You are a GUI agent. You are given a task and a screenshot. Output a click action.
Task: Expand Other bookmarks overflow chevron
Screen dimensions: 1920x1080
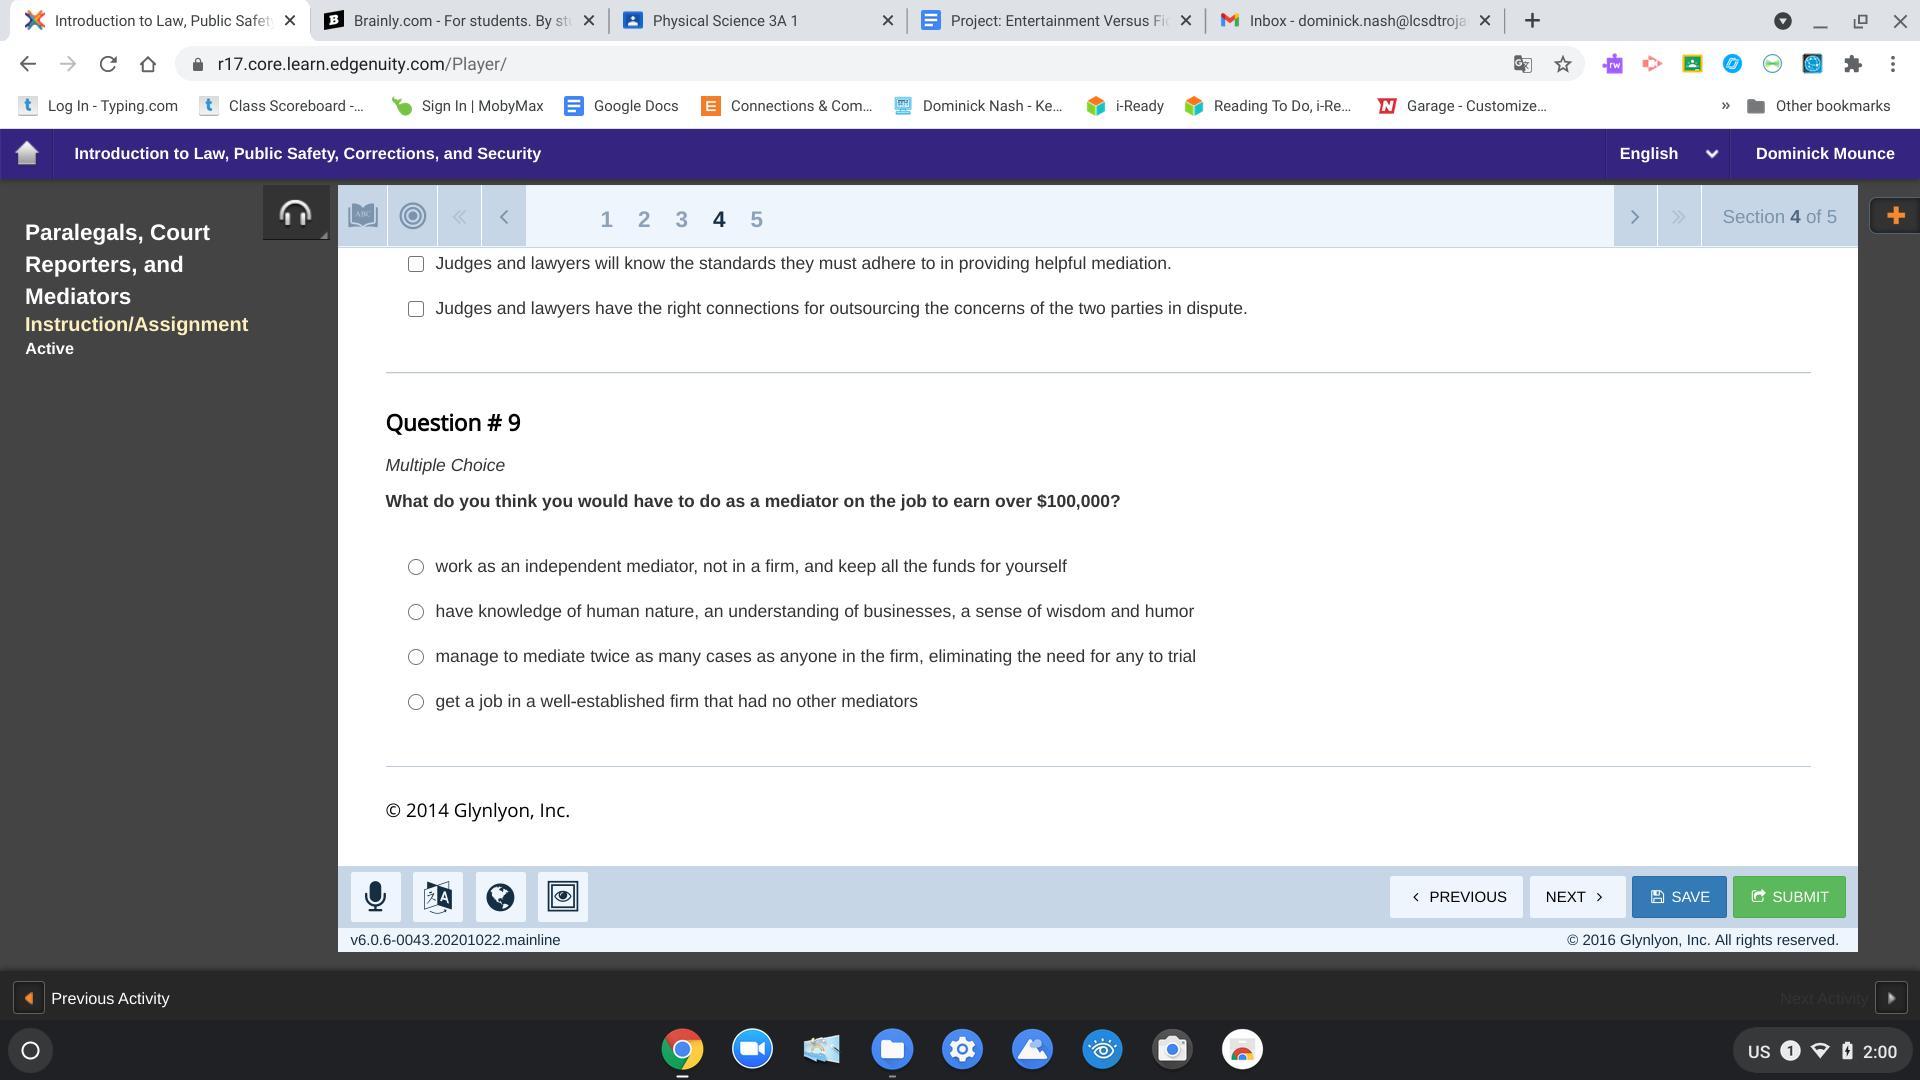1725,106
